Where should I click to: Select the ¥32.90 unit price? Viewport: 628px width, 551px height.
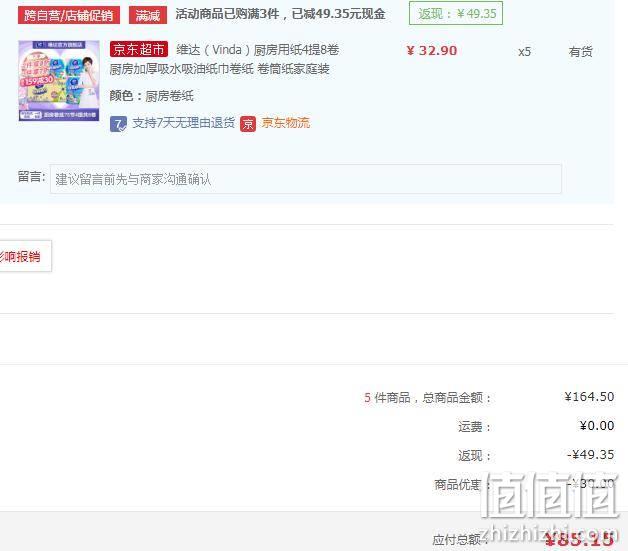coord(431,51)
